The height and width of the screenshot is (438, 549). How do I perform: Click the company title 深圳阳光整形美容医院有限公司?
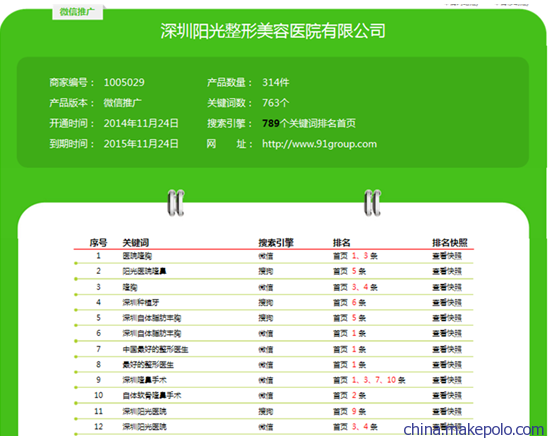273,31
